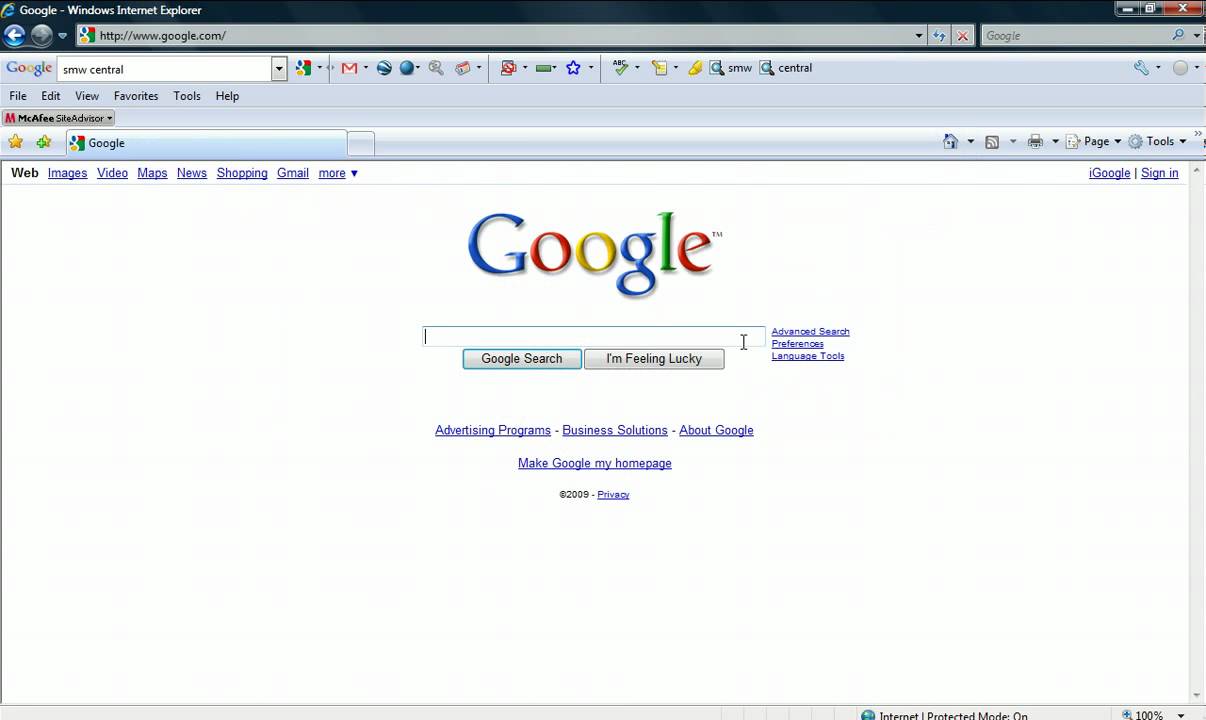The height and width of the screenshot is (720, 1206).
Task: Open a new blank tab
Action: pos(361,144)
